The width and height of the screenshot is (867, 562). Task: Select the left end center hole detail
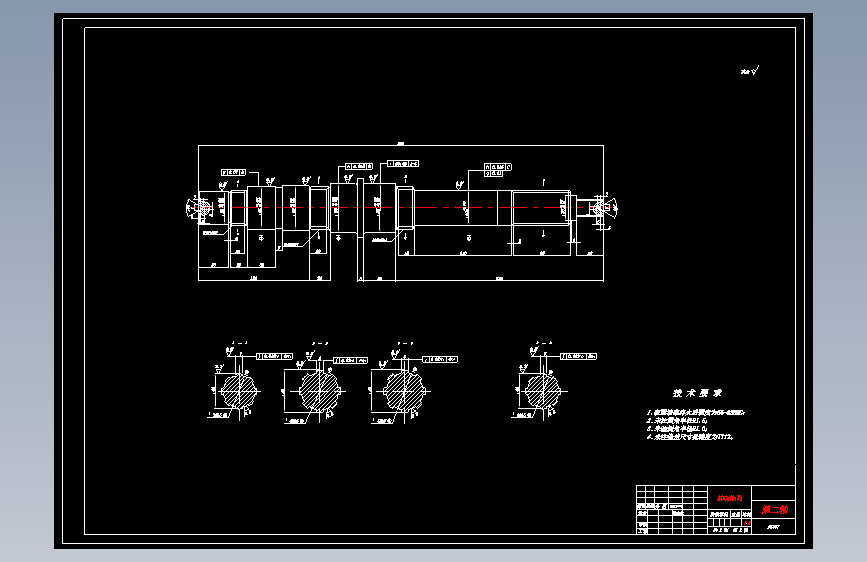(x=199, y=207)
